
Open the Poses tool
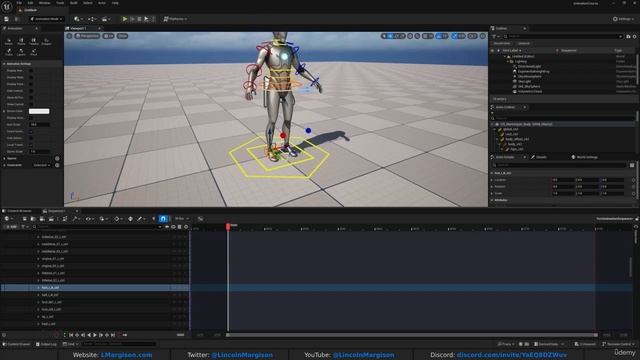pyautogui.click(x=21, y=41)
